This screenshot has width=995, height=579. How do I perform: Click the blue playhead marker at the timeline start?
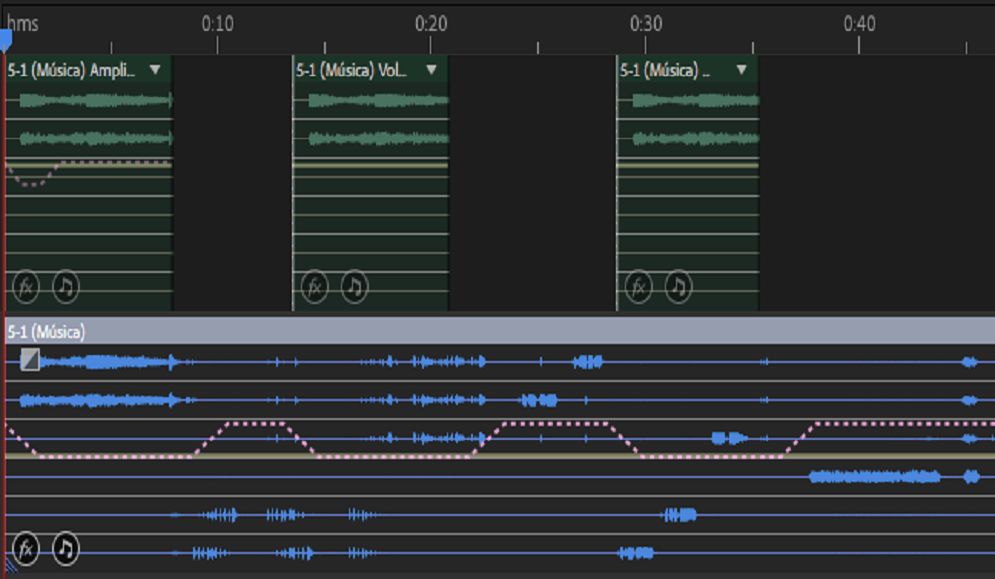pyautogui.click(x=7, y=35)
